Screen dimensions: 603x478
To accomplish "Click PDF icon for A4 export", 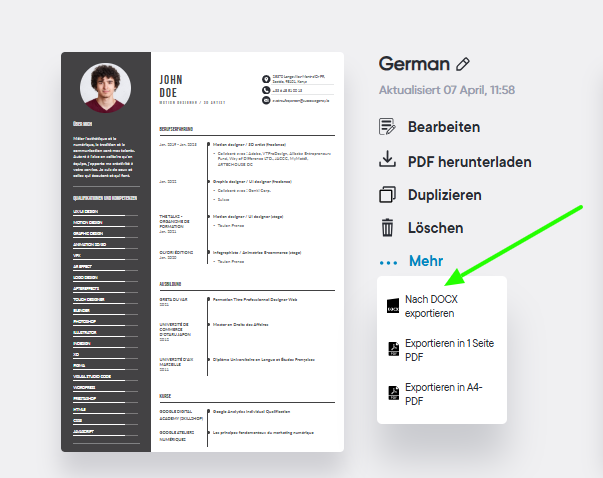I will [x=393, y=393].
